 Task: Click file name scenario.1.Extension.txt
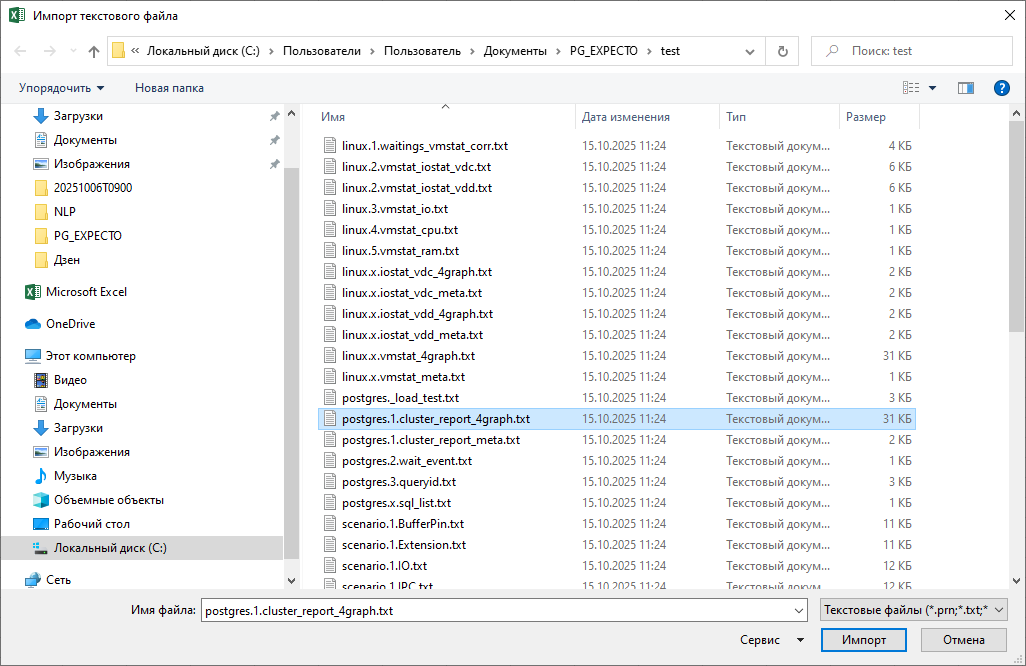click(x=404, y=545)
